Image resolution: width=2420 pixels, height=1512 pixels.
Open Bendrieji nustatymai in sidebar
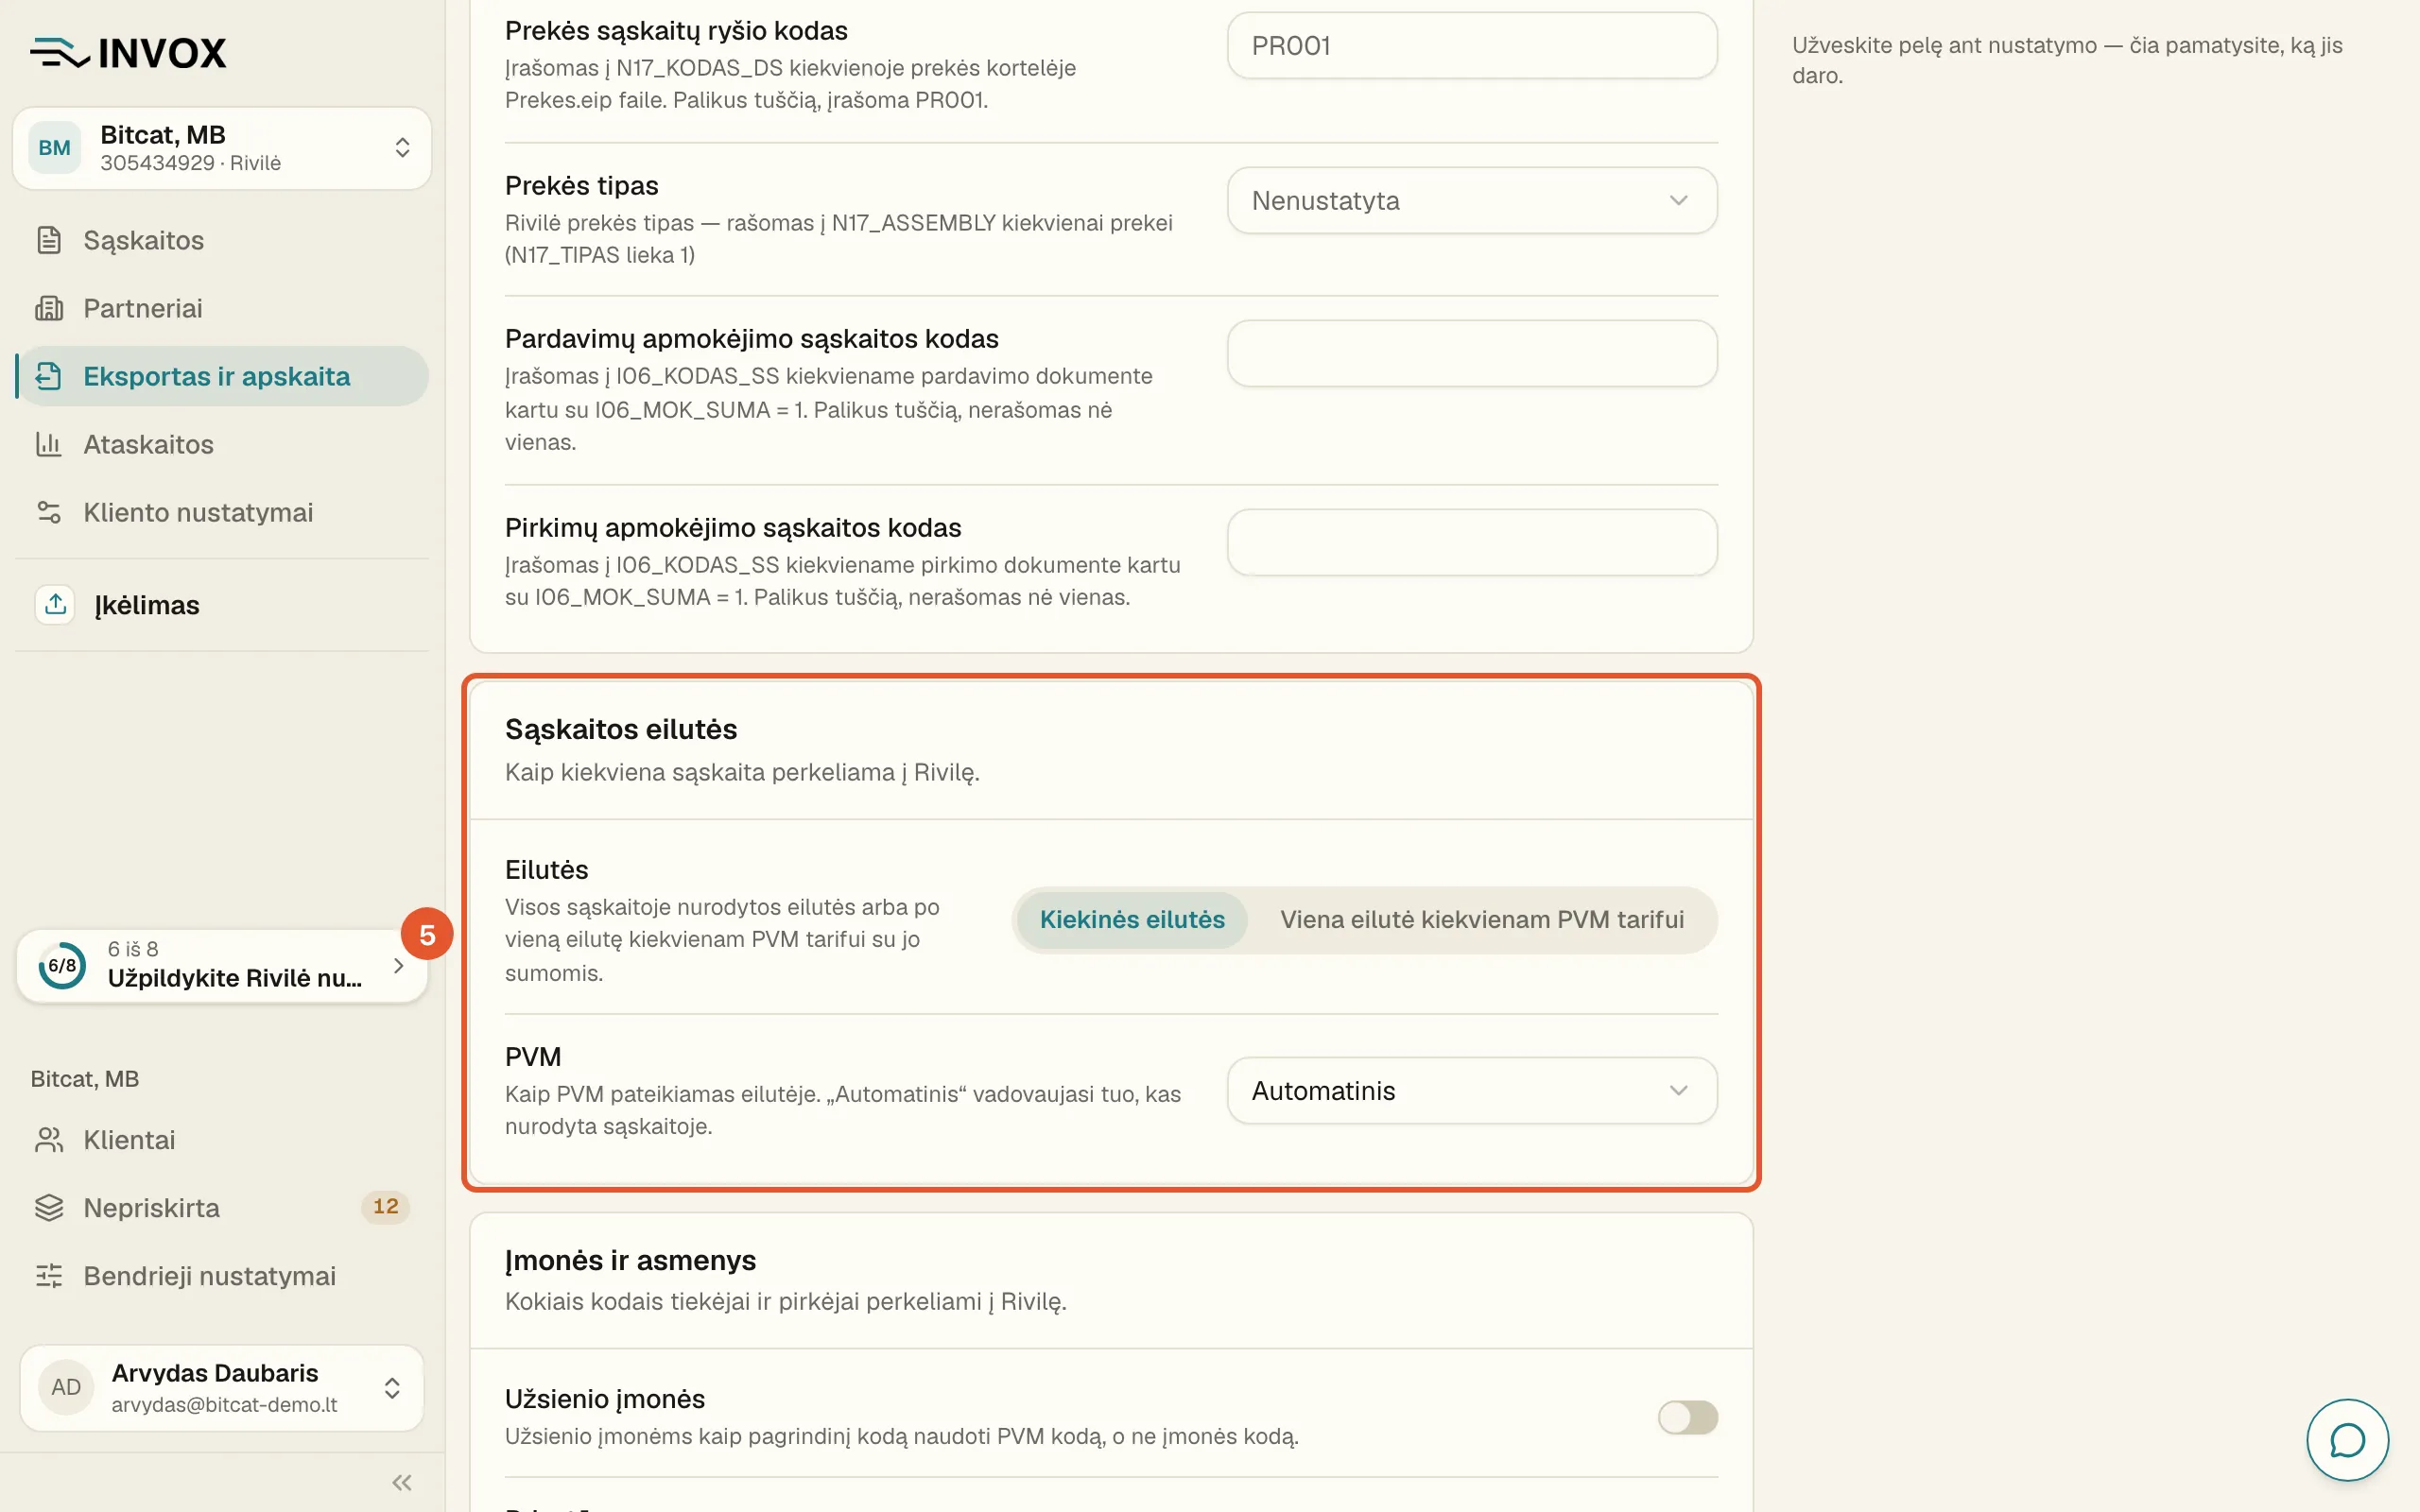[x=222, y=1276]
